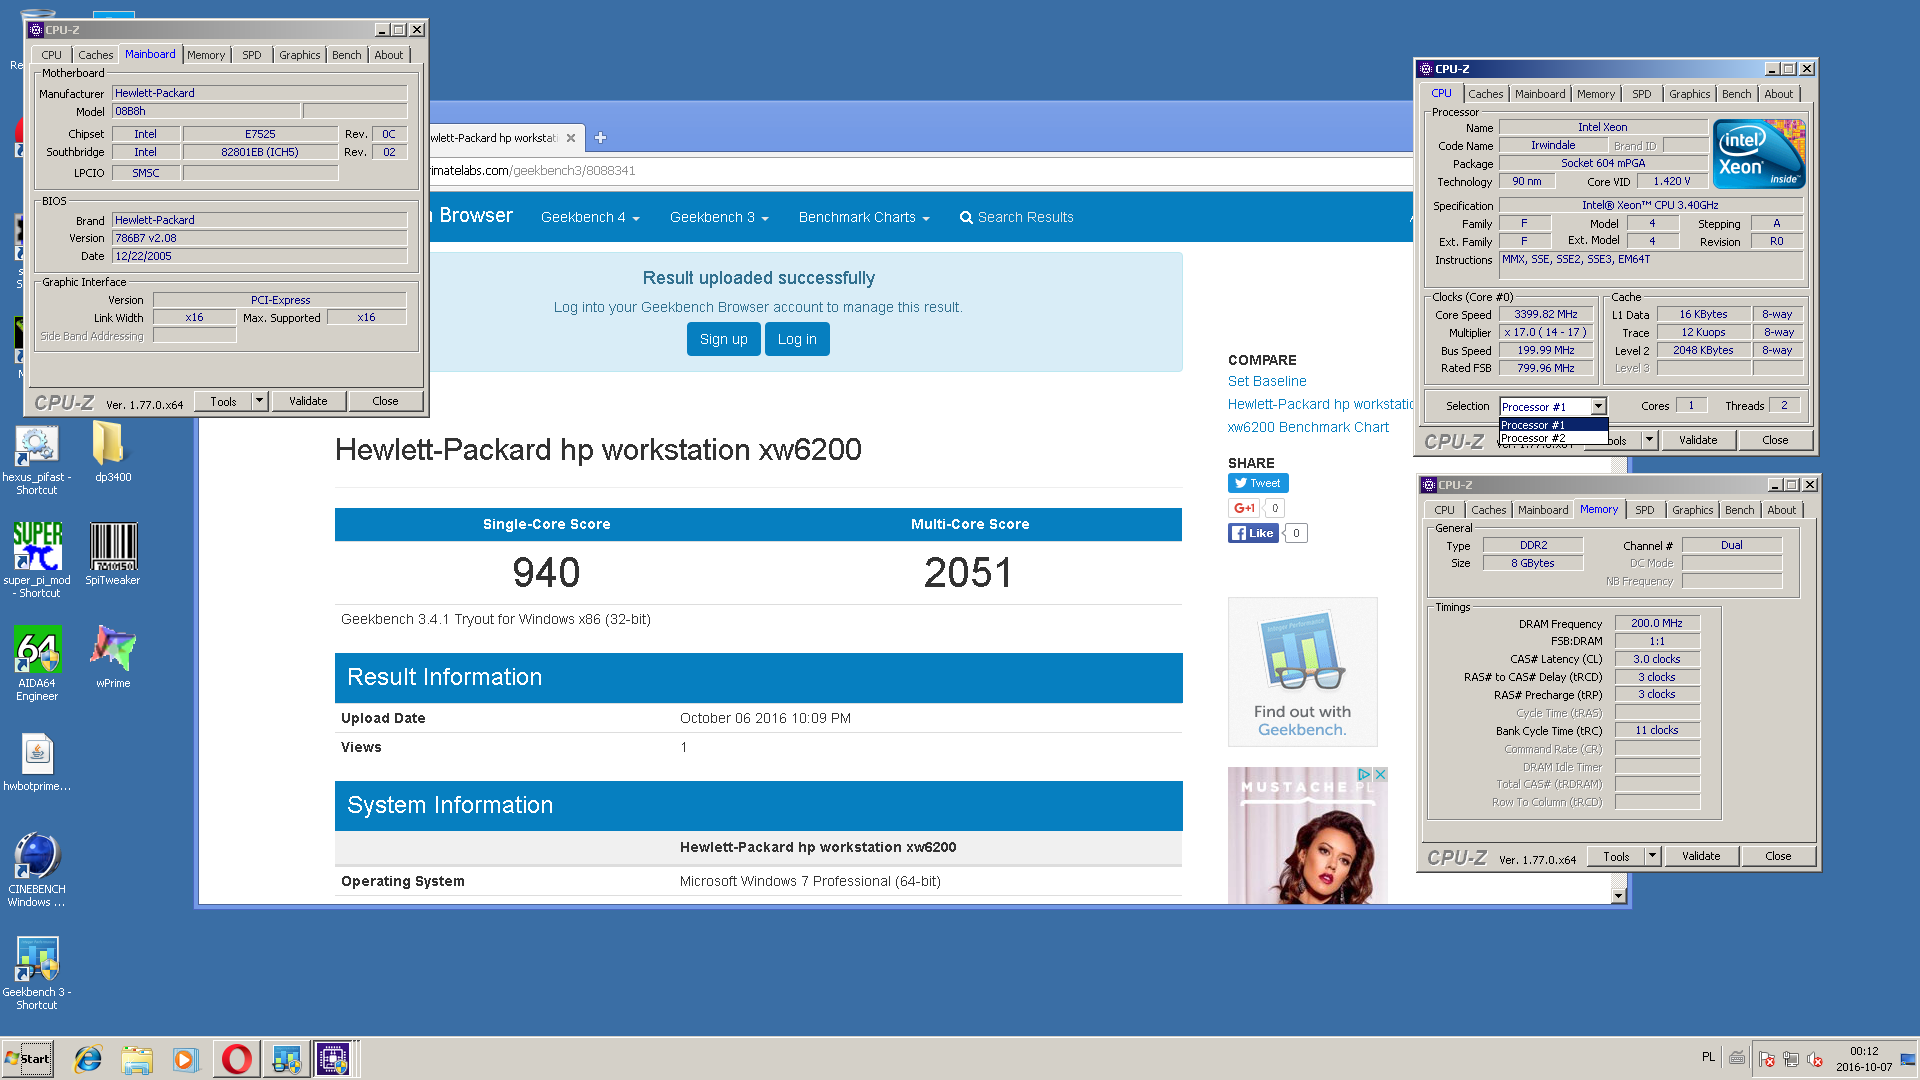The image size is (1920, 1080).
Task: Click the Log in button
Action: click(797, 339)
